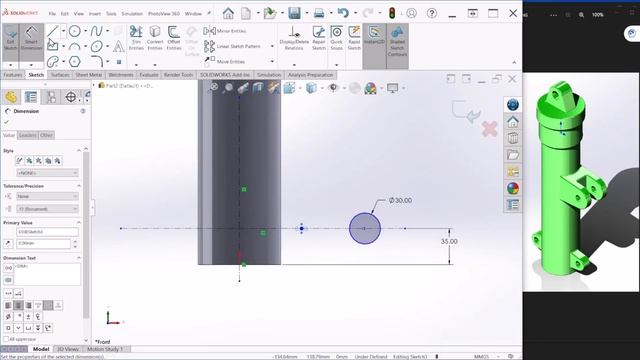Collapse the Primary Value section
640x360 pixels.
click(x=79, y=222)
